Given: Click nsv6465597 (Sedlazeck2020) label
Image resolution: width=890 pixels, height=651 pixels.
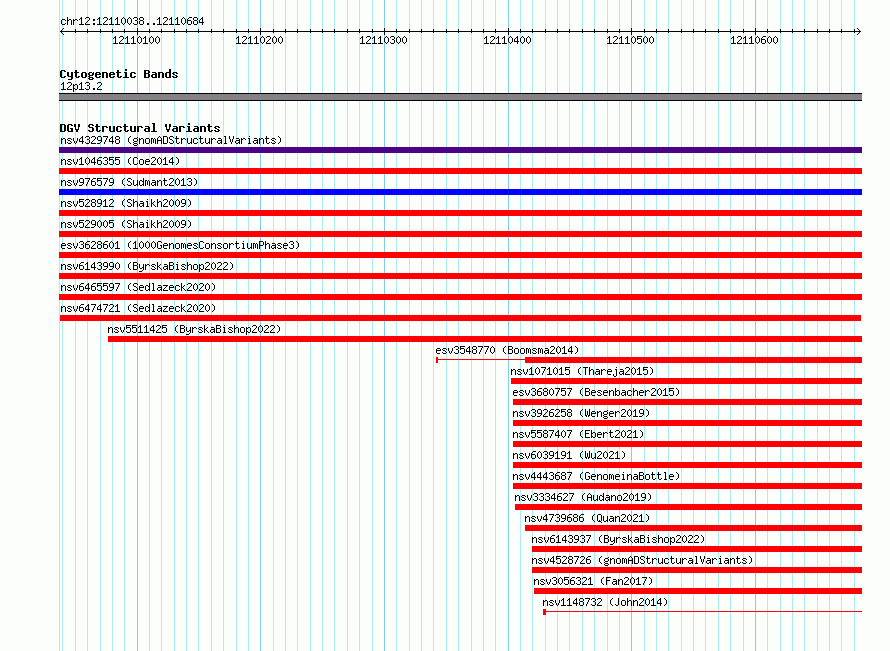Looking at the screenshot, I should [x=138, y=287].
